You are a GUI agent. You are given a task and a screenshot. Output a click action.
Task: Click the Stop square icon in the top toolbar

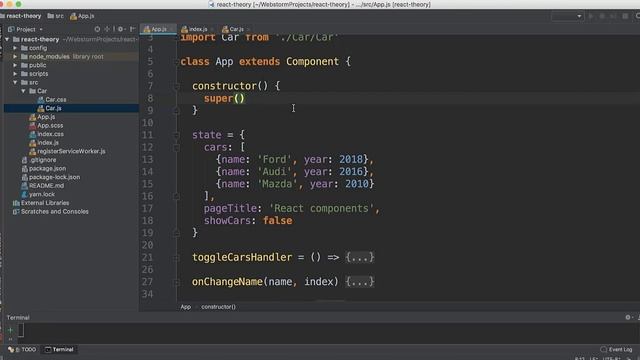pyautogui.click(x=625, y=16)
